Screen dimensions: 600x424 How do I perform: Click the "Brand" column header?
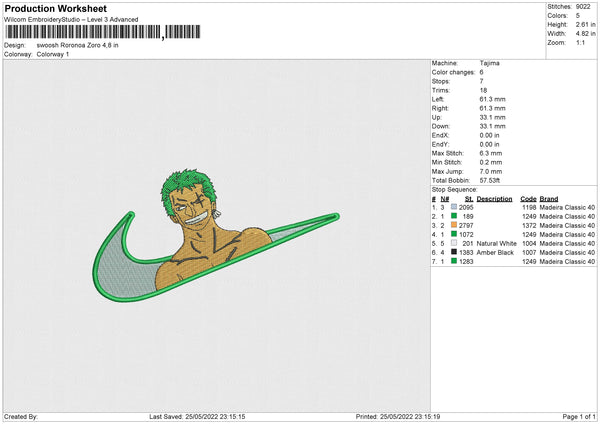click(x=549, y=199)
